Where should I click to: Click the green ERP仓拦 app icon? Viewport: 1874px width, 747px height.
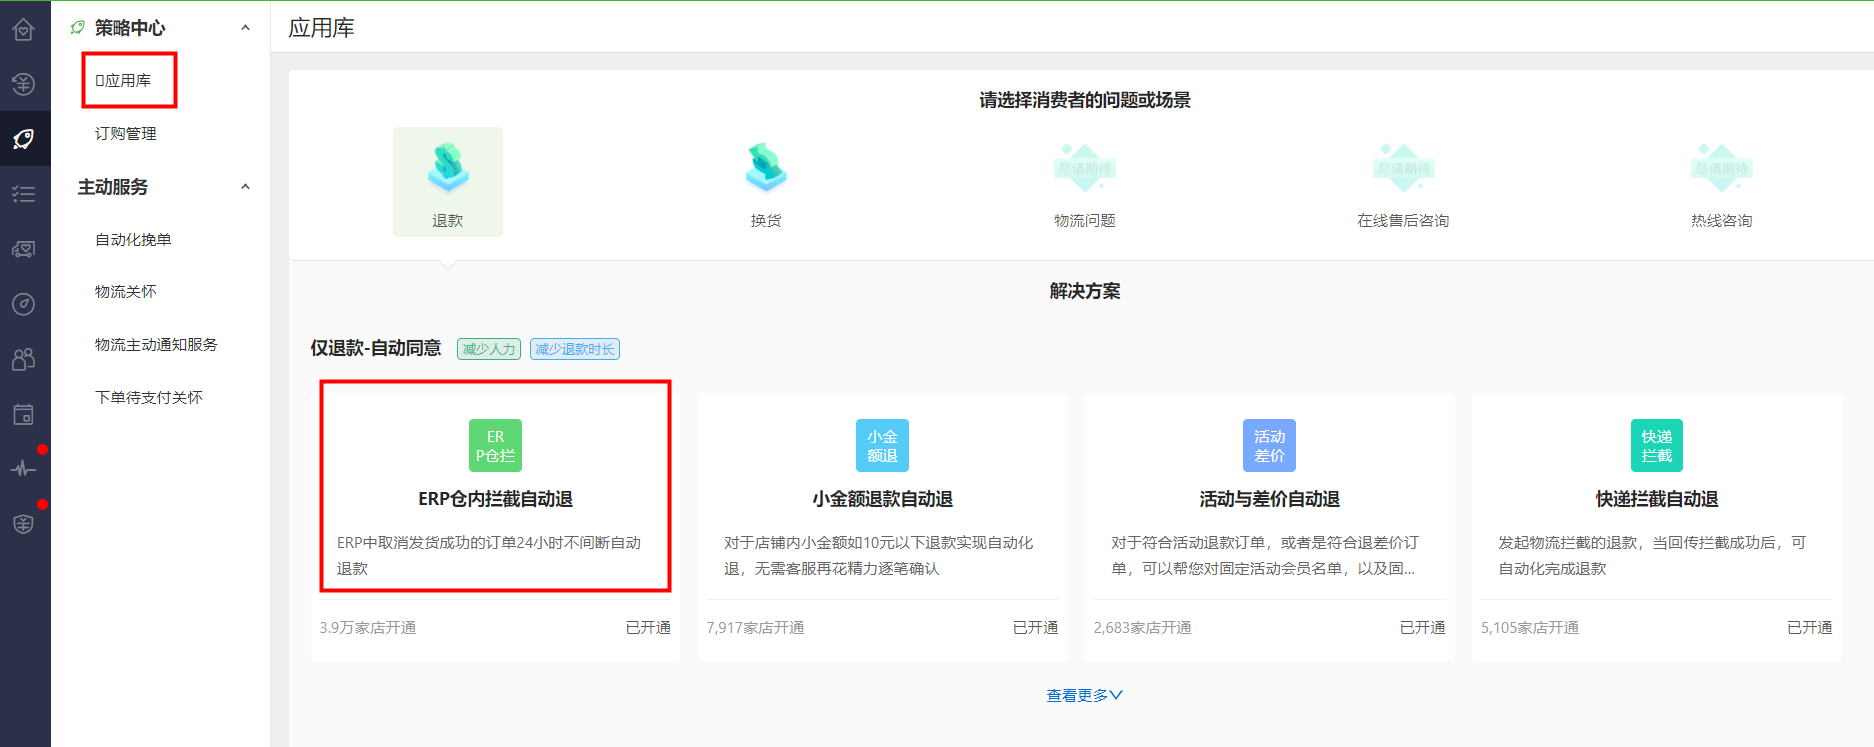click(x=496, y=445)
